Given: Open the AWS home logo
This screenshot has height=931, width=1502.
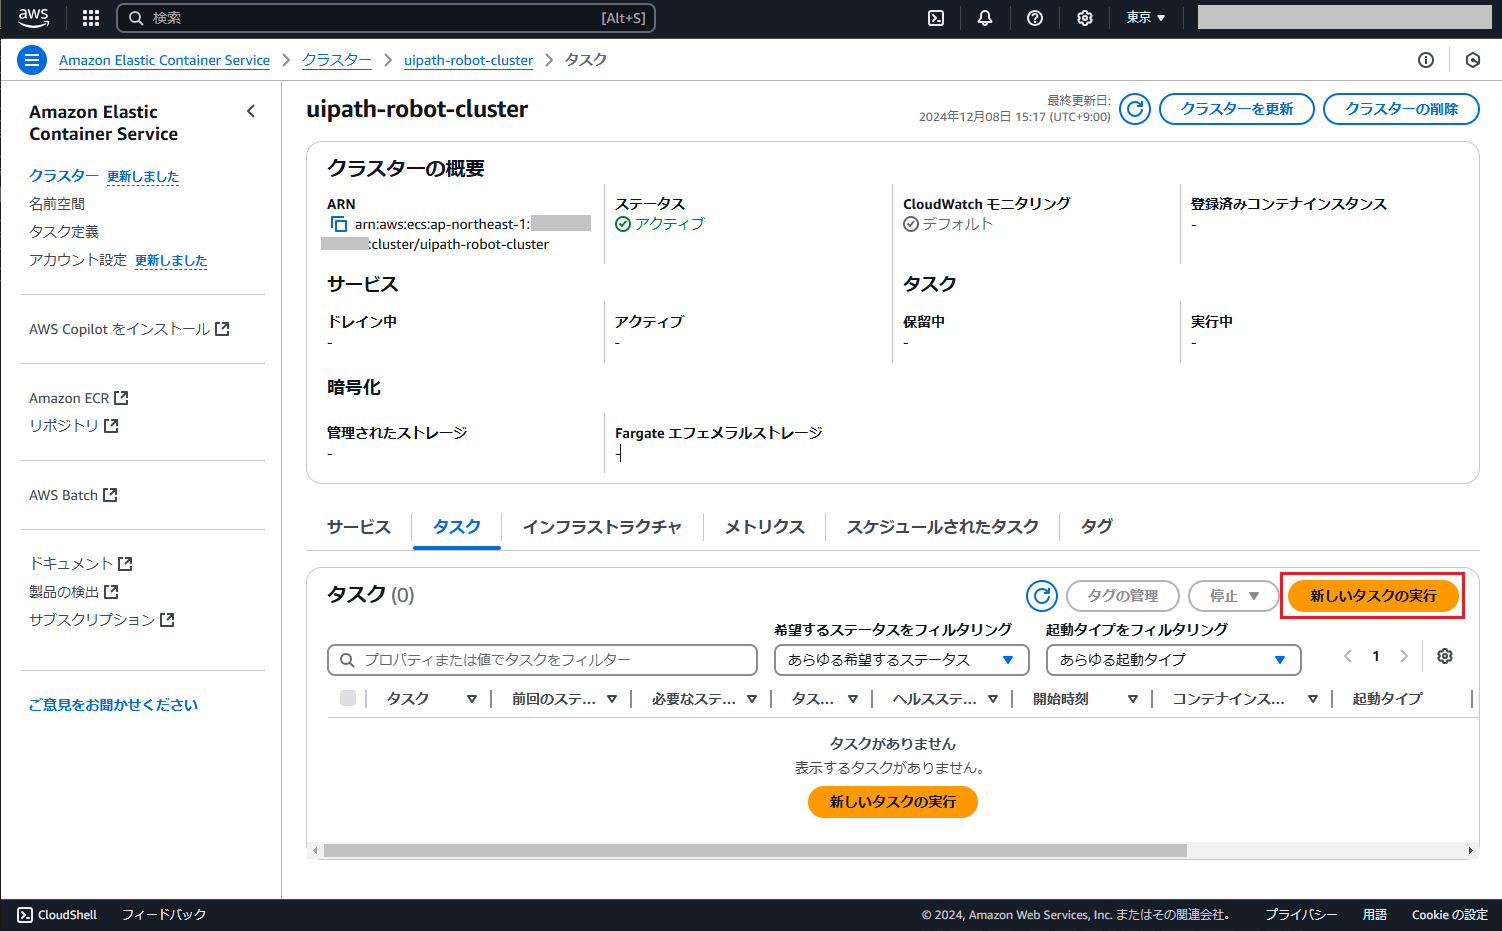Looking at the screenshot, I should click(33, 17).
